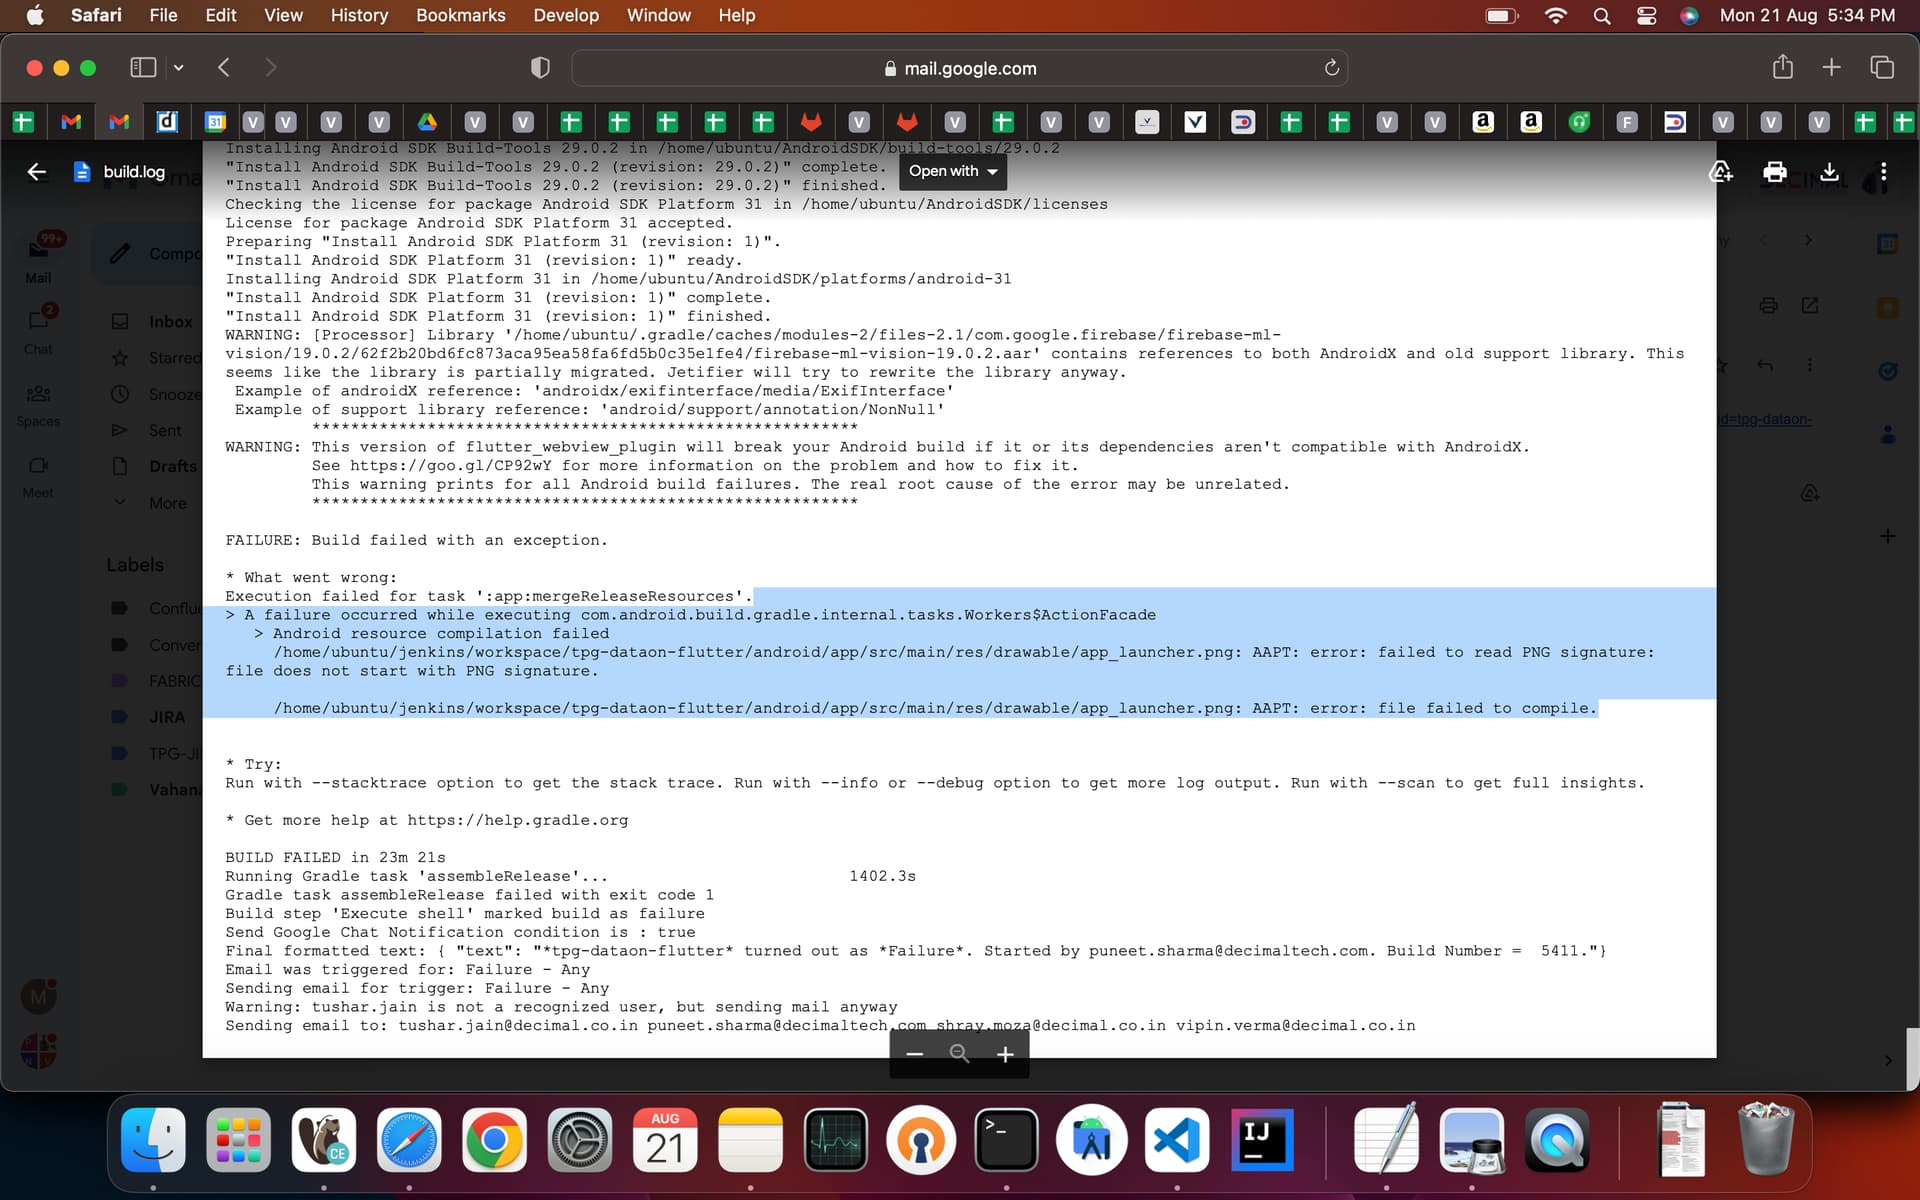Open a new Safari tab
Viewport: 1920px width, 1200px height.
click(1831, 67)
